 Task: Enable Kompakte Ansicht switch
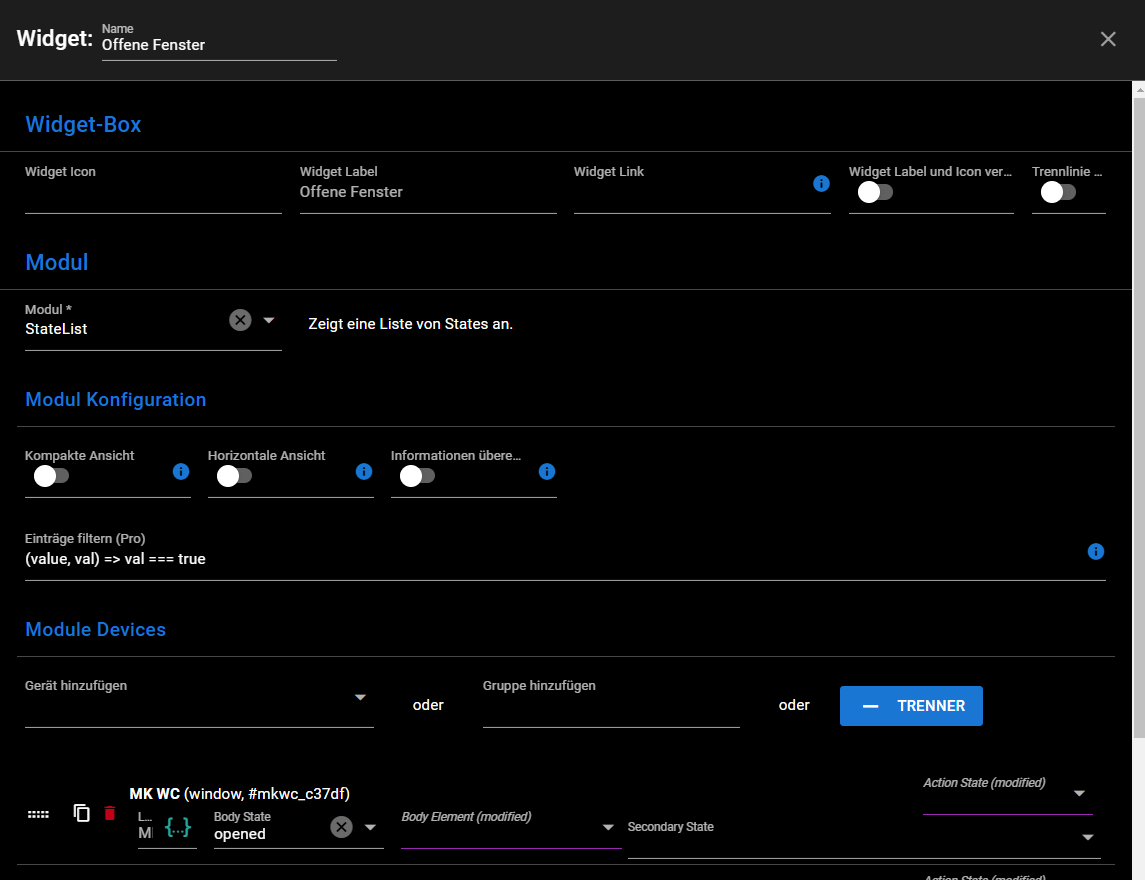click(x=51, y=476)
